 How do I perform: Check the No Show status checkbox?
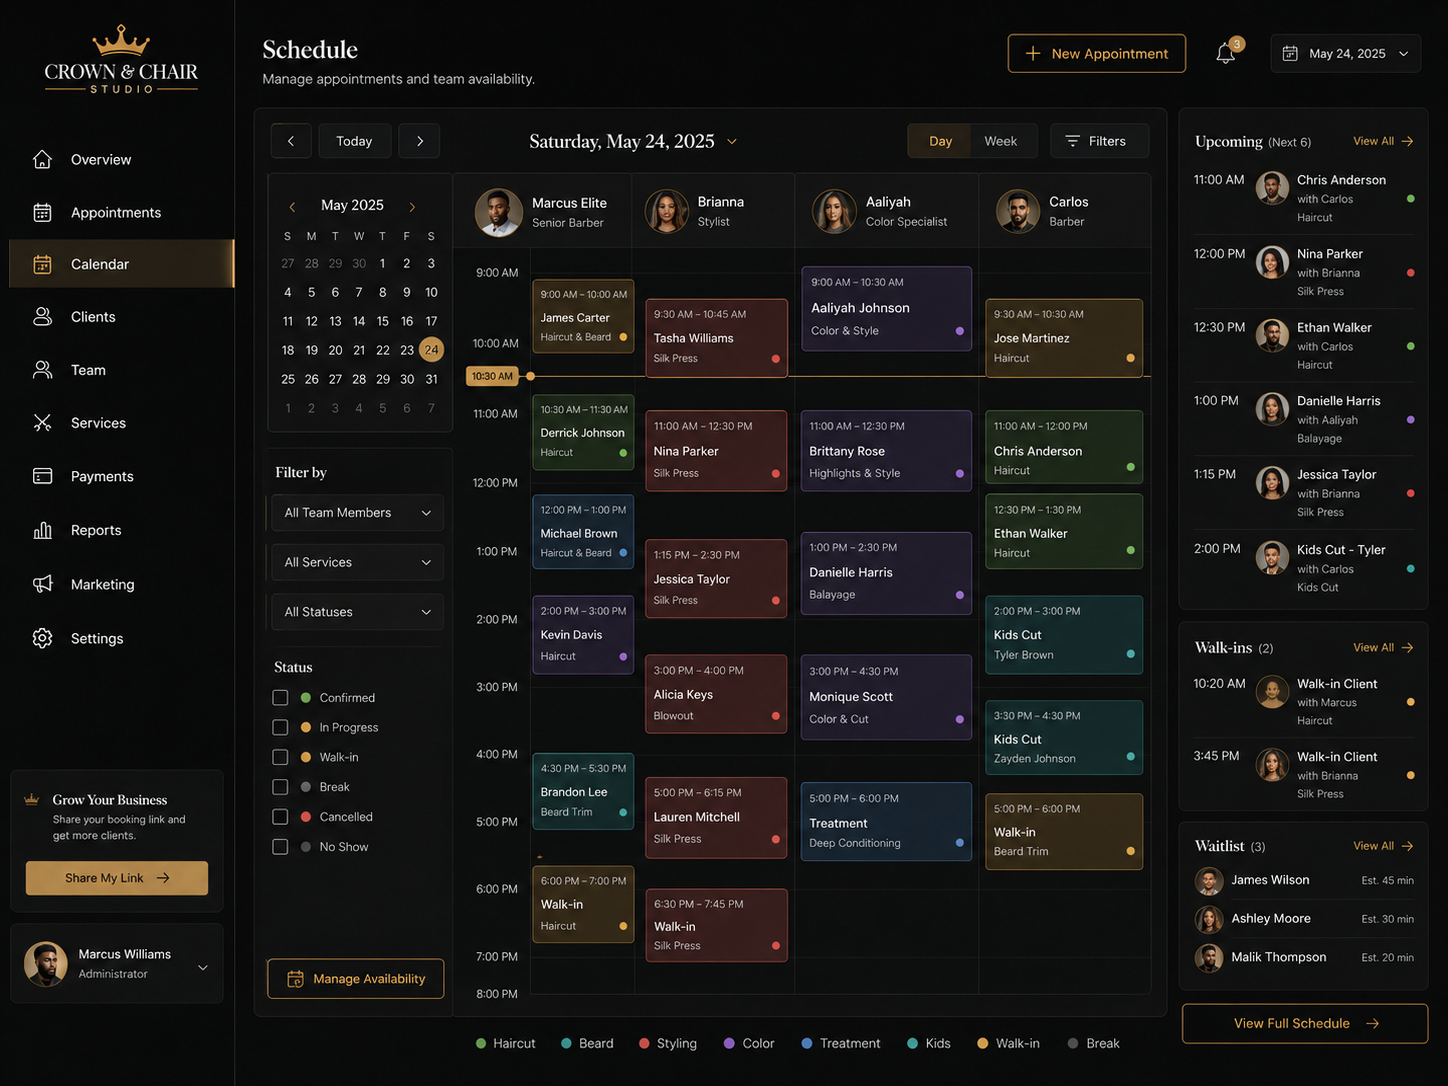pos(280,847)
